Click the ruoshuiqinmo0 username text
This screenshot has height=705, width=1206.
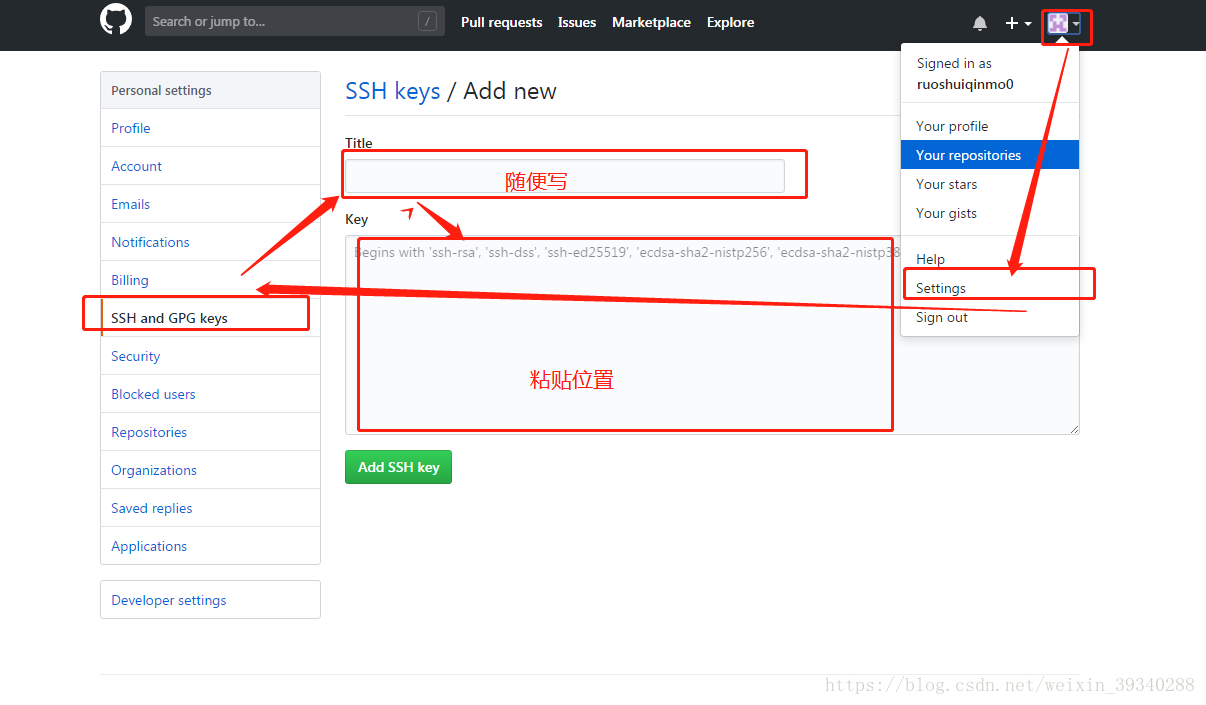pyautogui.click(x=965, y=84)
